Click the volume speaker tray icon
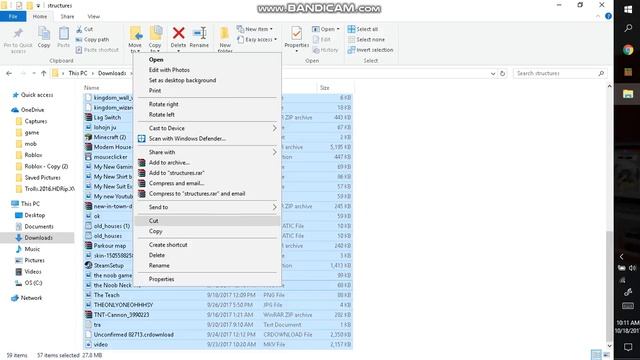640x360 pixels. pos(632,268)
